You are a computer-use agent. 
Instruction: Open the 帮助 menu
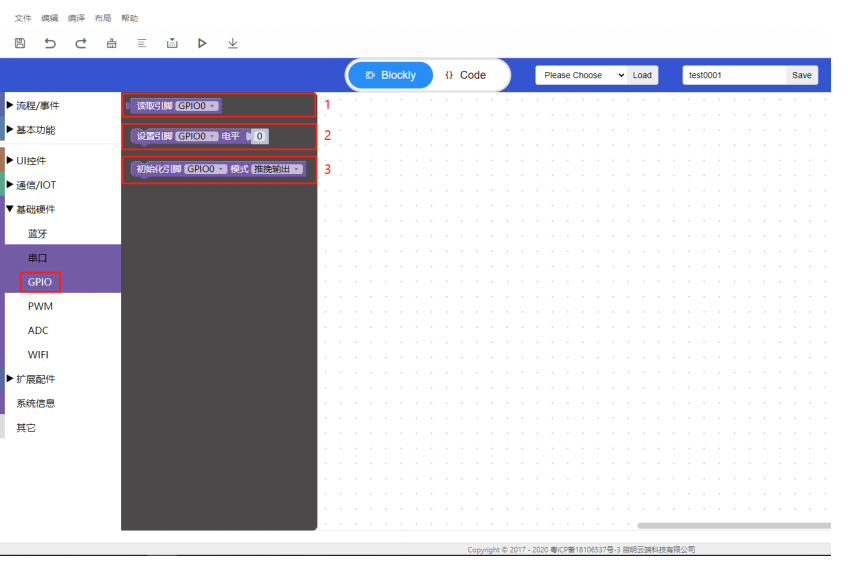[130, 18]
